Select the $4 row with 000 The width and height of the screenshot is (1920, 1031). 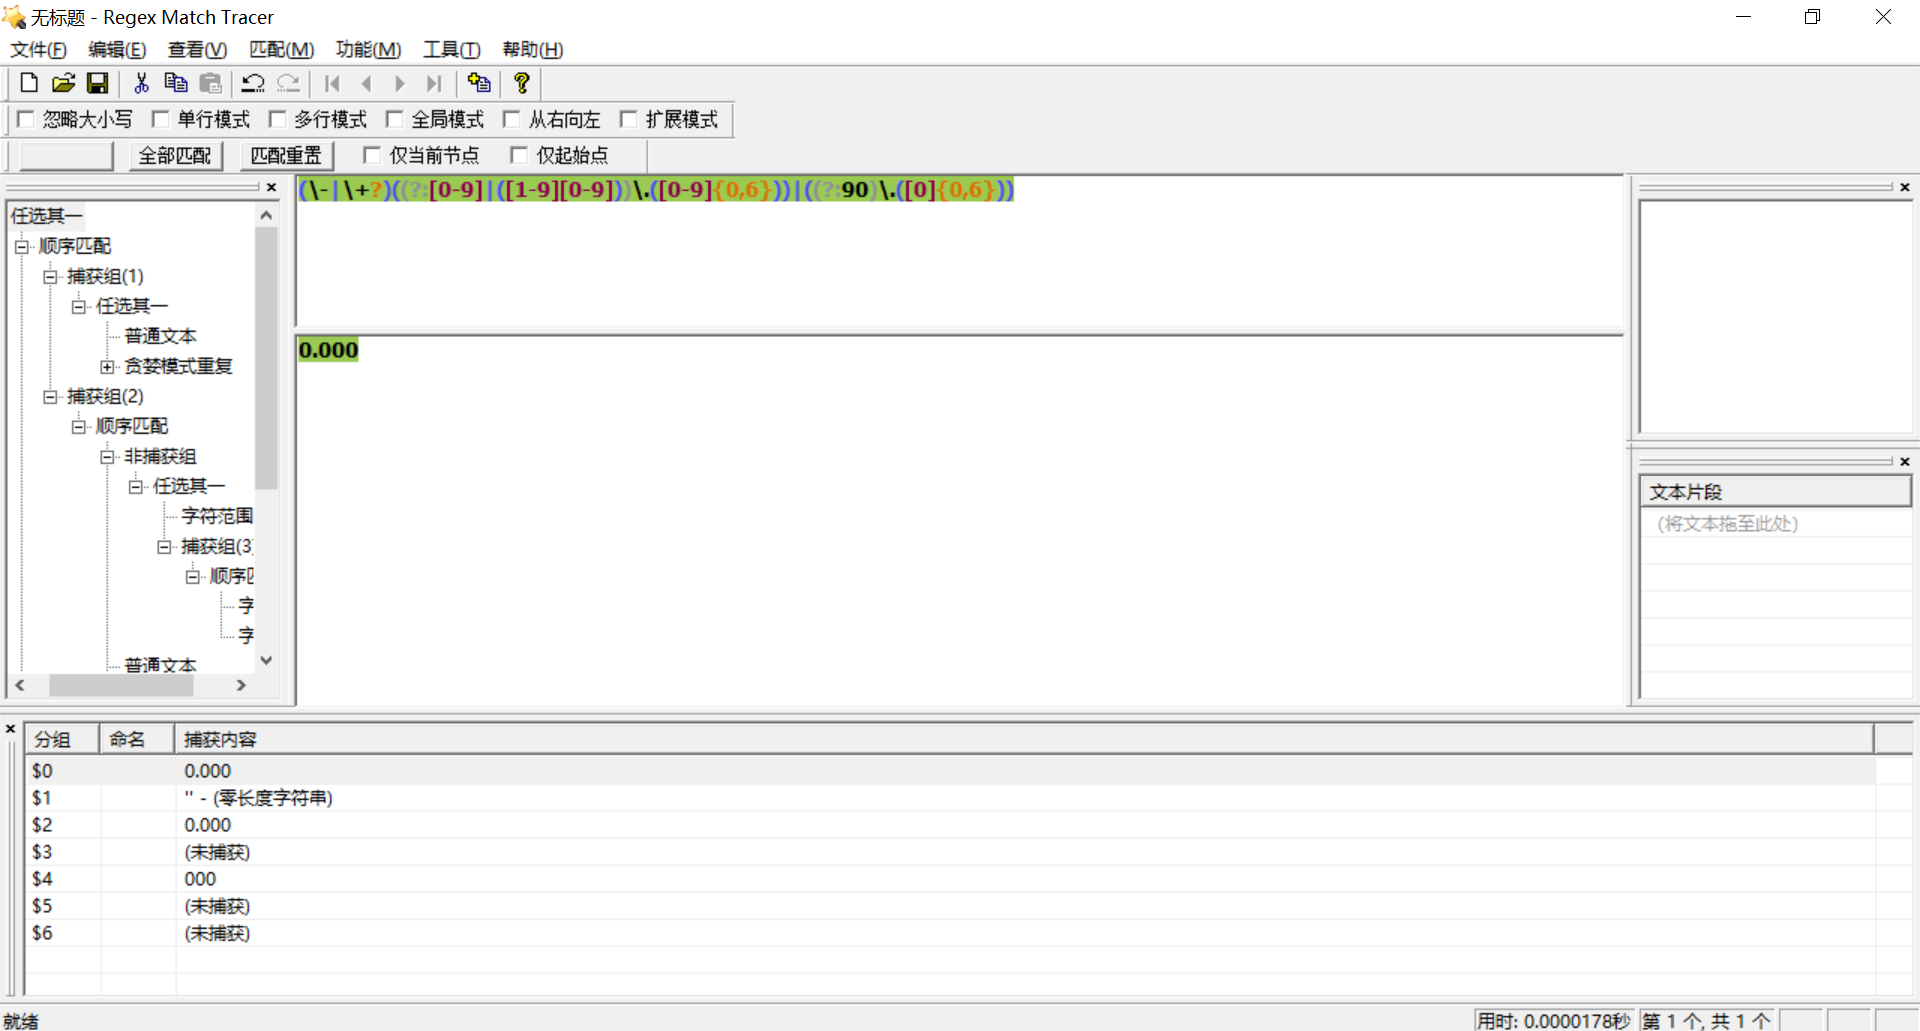(x=950, y=879)
